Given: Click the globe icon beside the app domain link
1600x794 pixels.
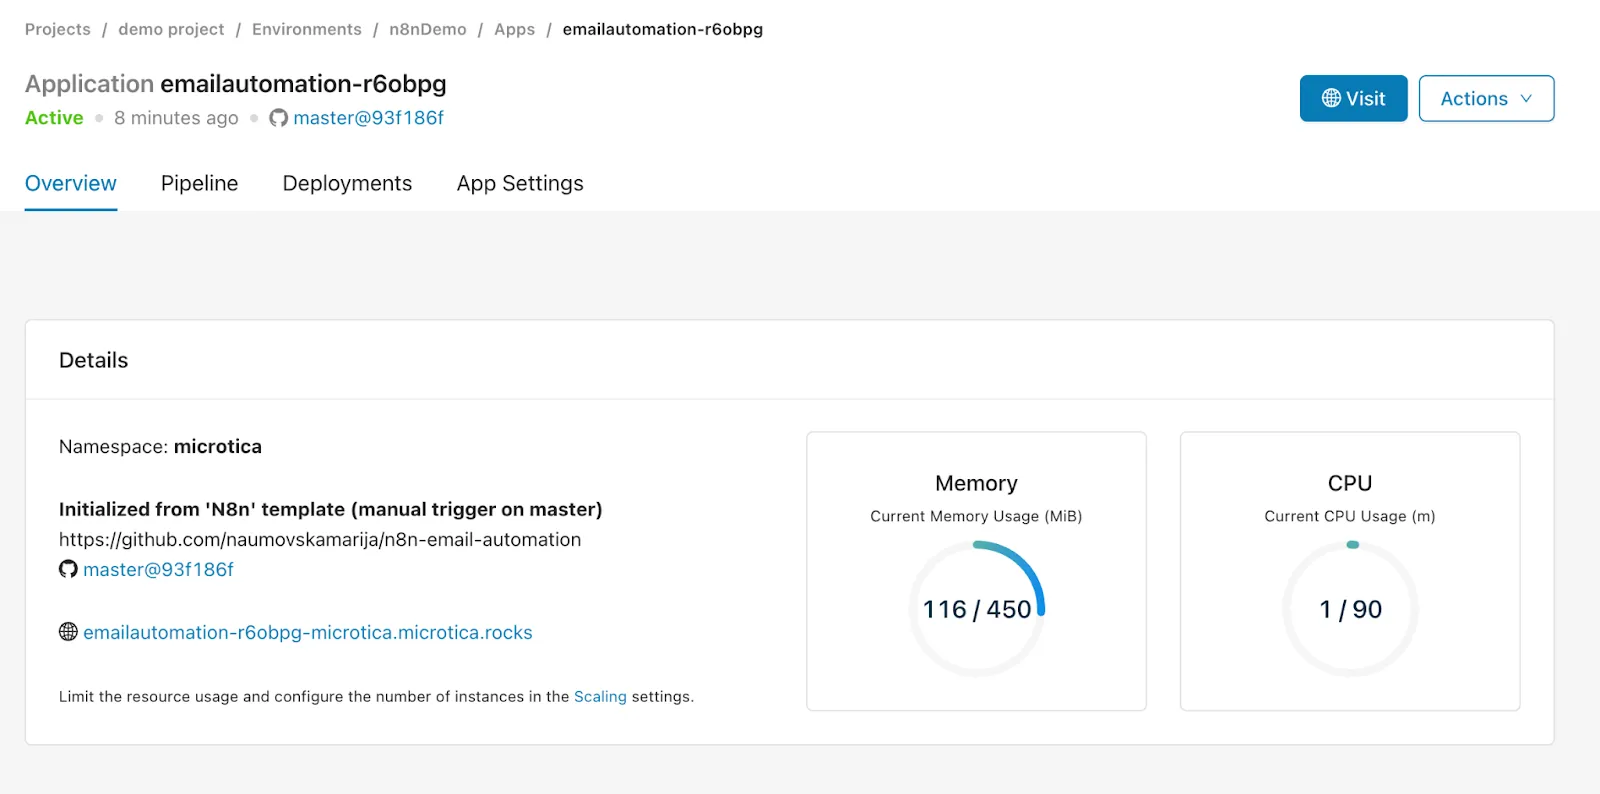Looking at the screenshot, I should tap(68, 632).
